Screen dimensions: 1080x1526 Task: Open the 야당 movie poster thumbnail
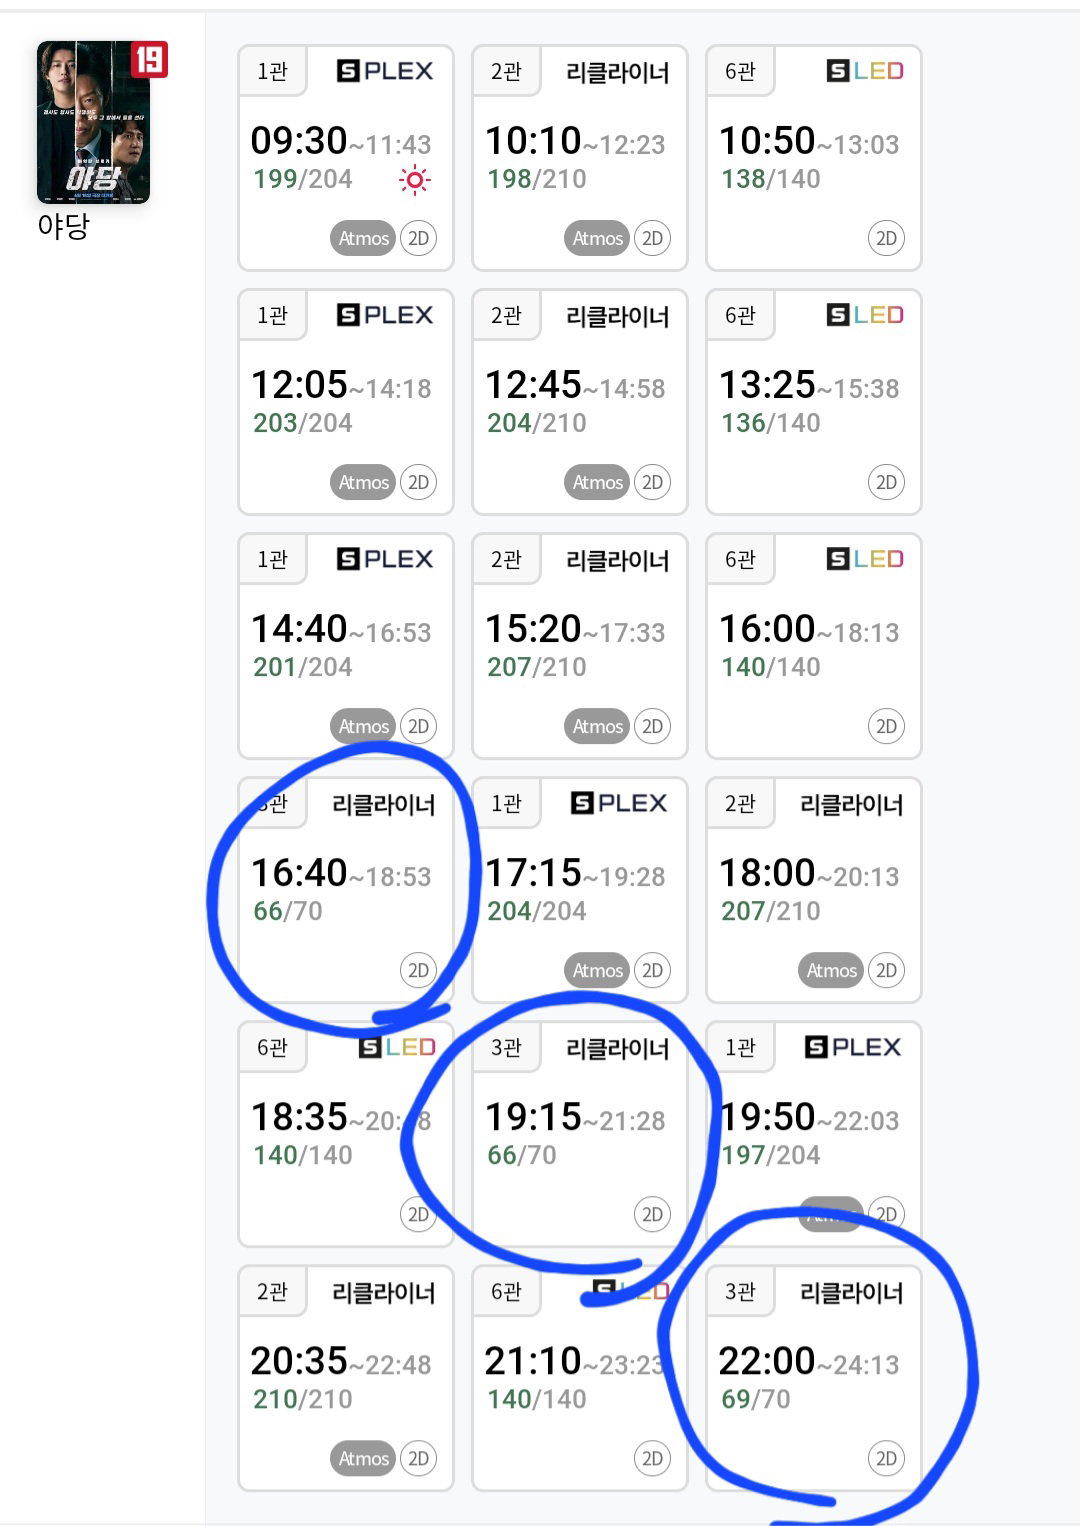pyautogui.click(x=93, y=122)
